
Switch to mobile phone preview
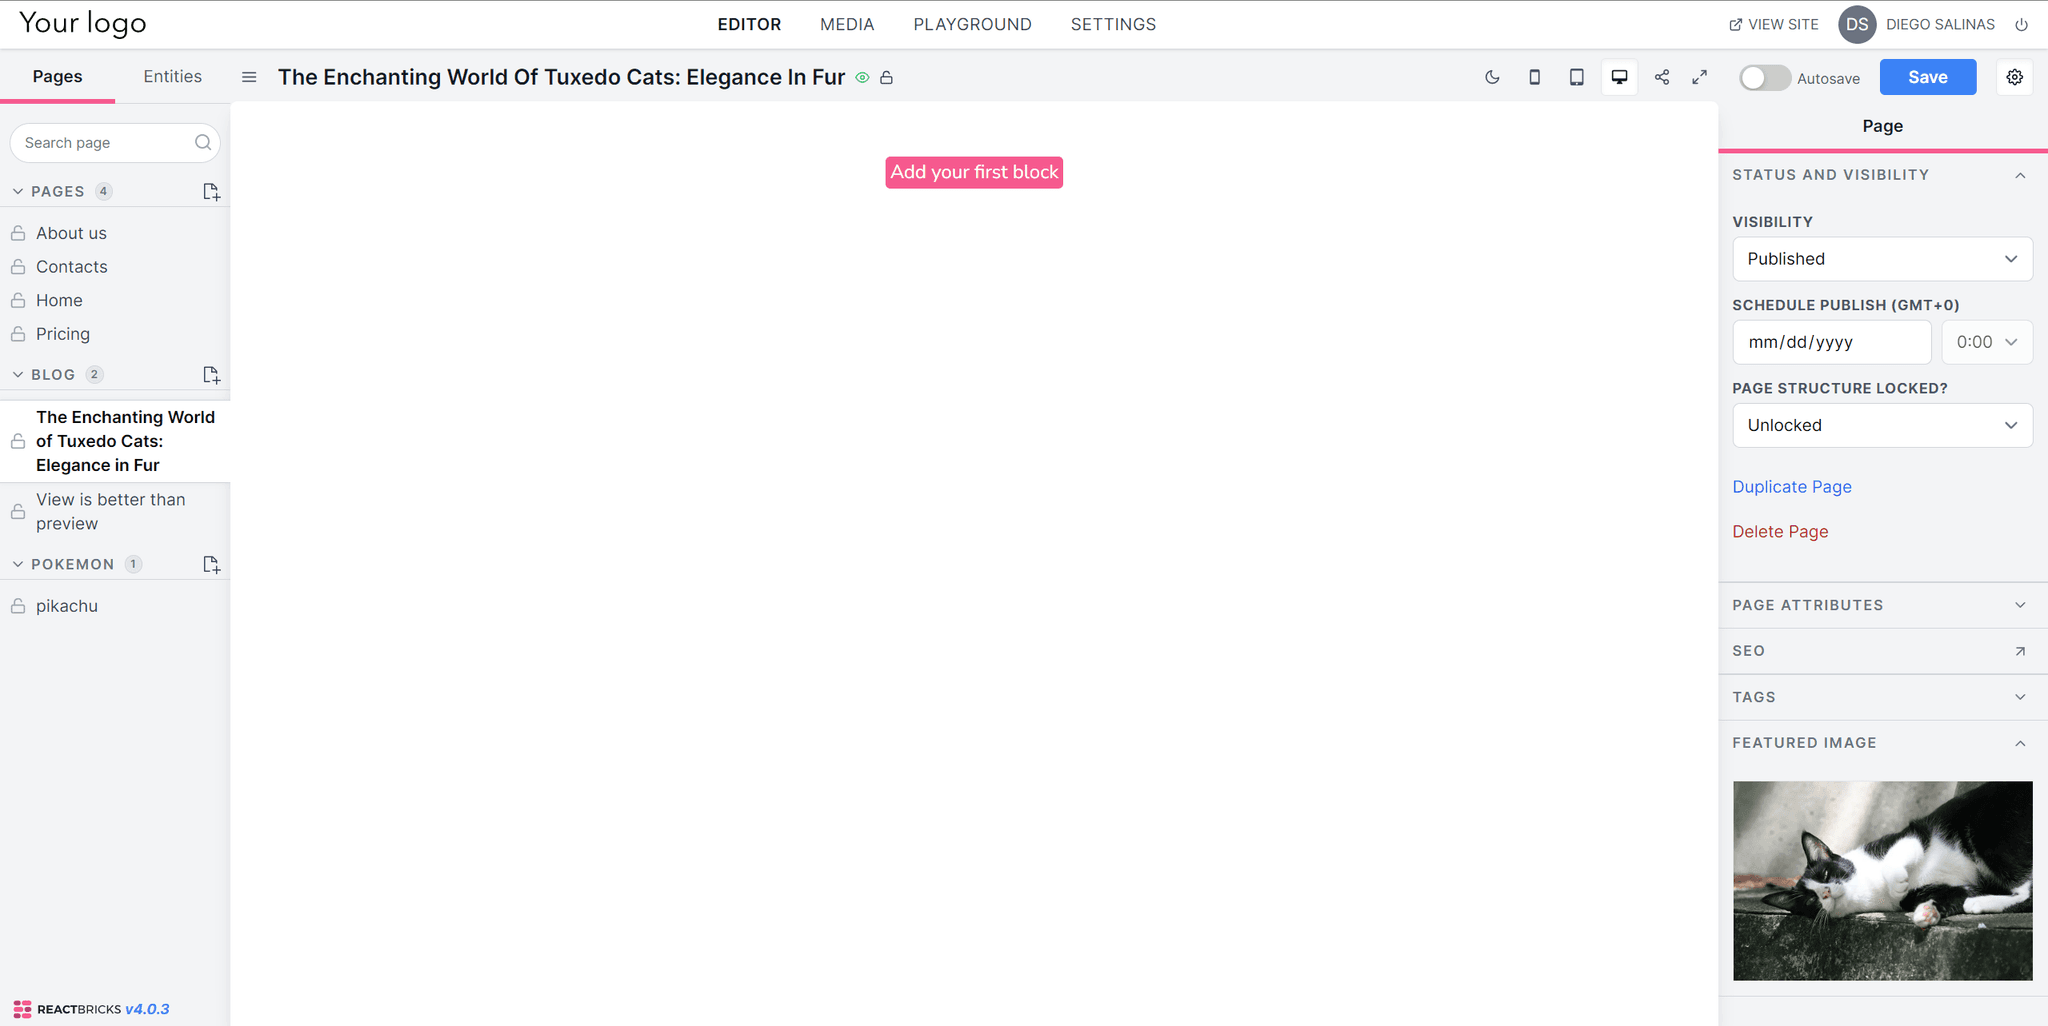click(x=1534, y=77)
